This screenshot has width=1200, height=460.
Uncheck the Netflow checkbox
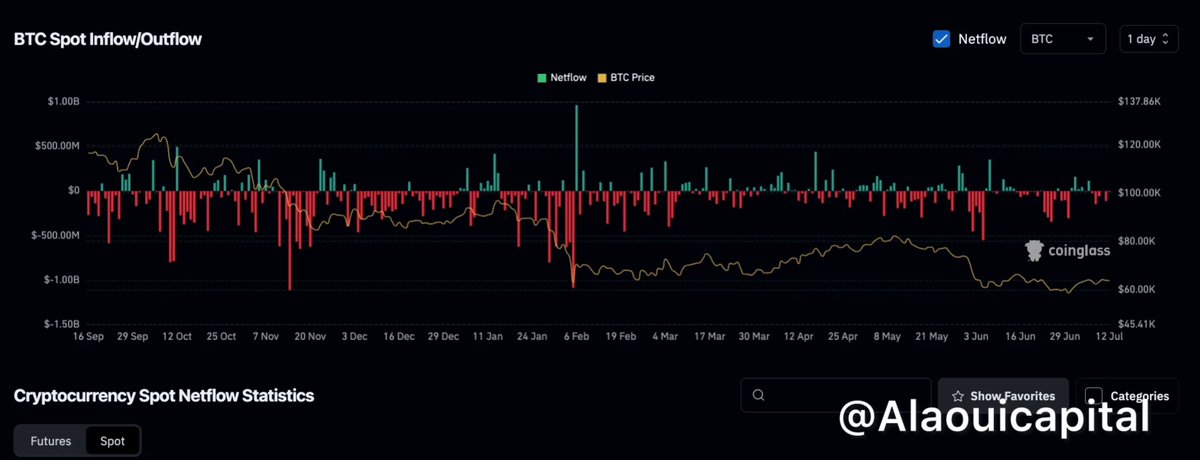point(941,39)
